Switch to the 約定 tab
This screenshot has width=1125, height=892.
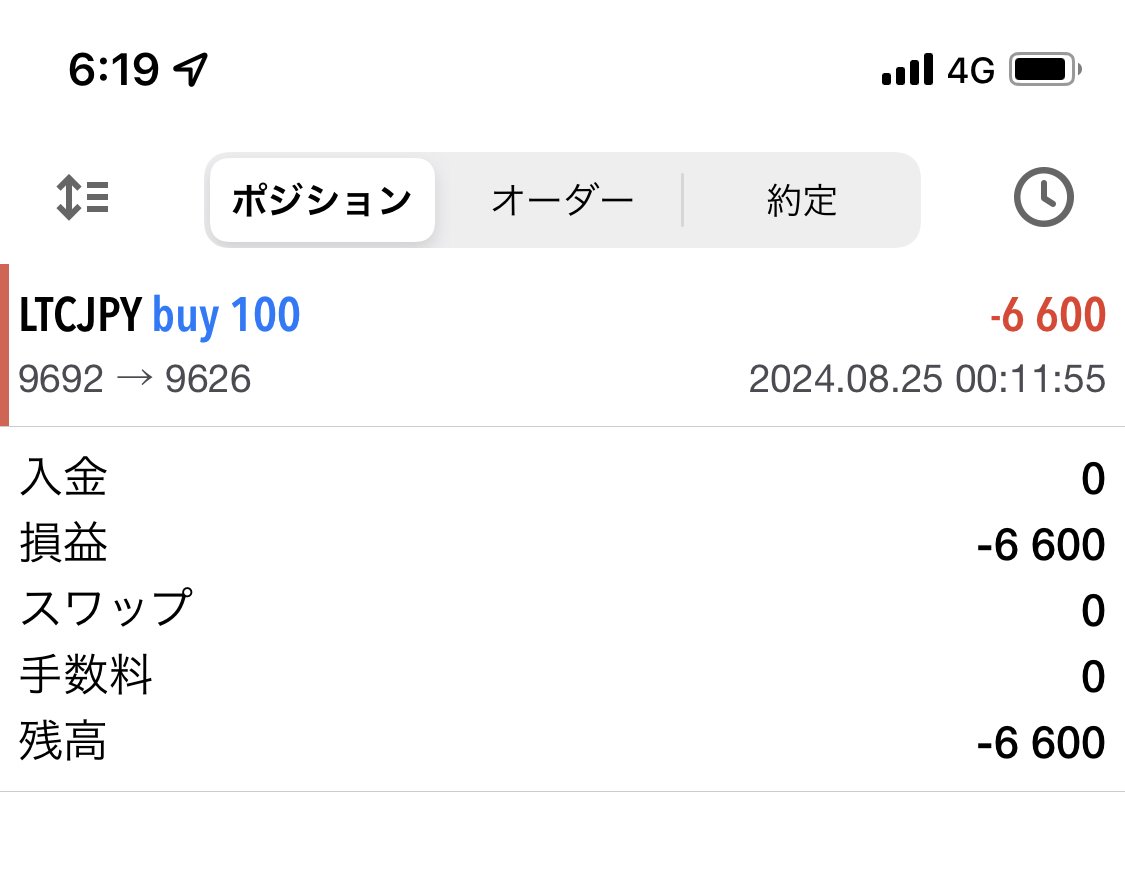coord(801,200)
